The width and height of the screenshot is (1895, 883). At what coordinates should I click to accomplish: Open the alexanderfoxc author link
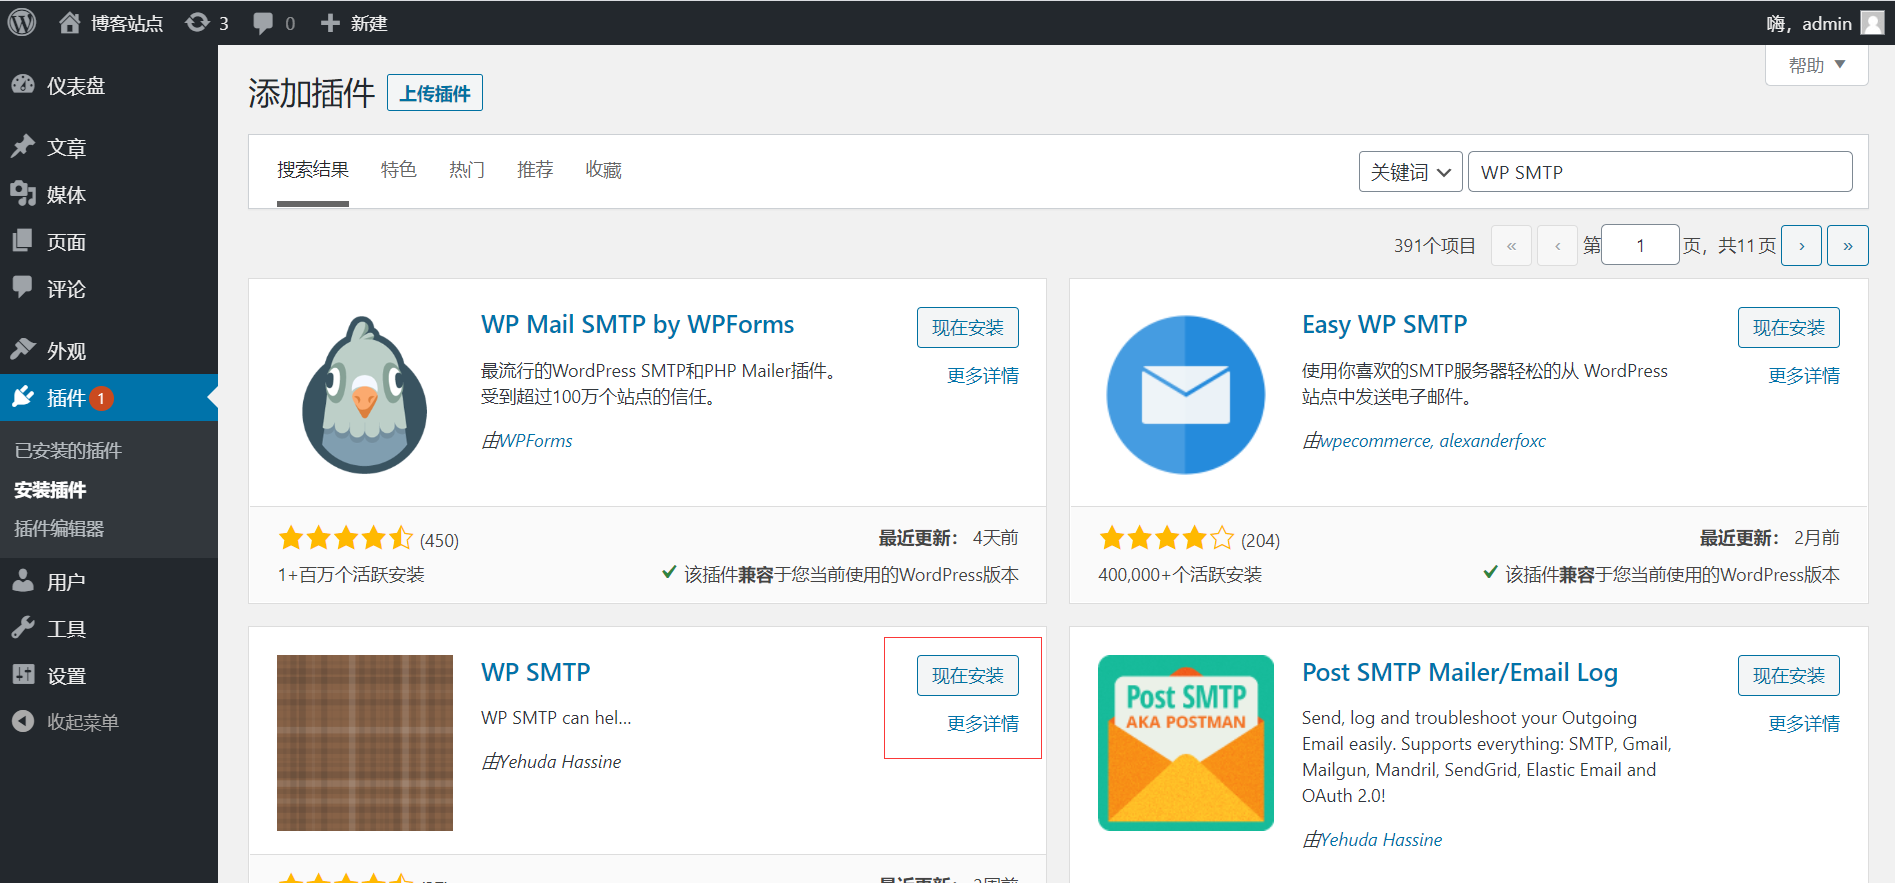pyautogui.click(x=1493, y=441)
